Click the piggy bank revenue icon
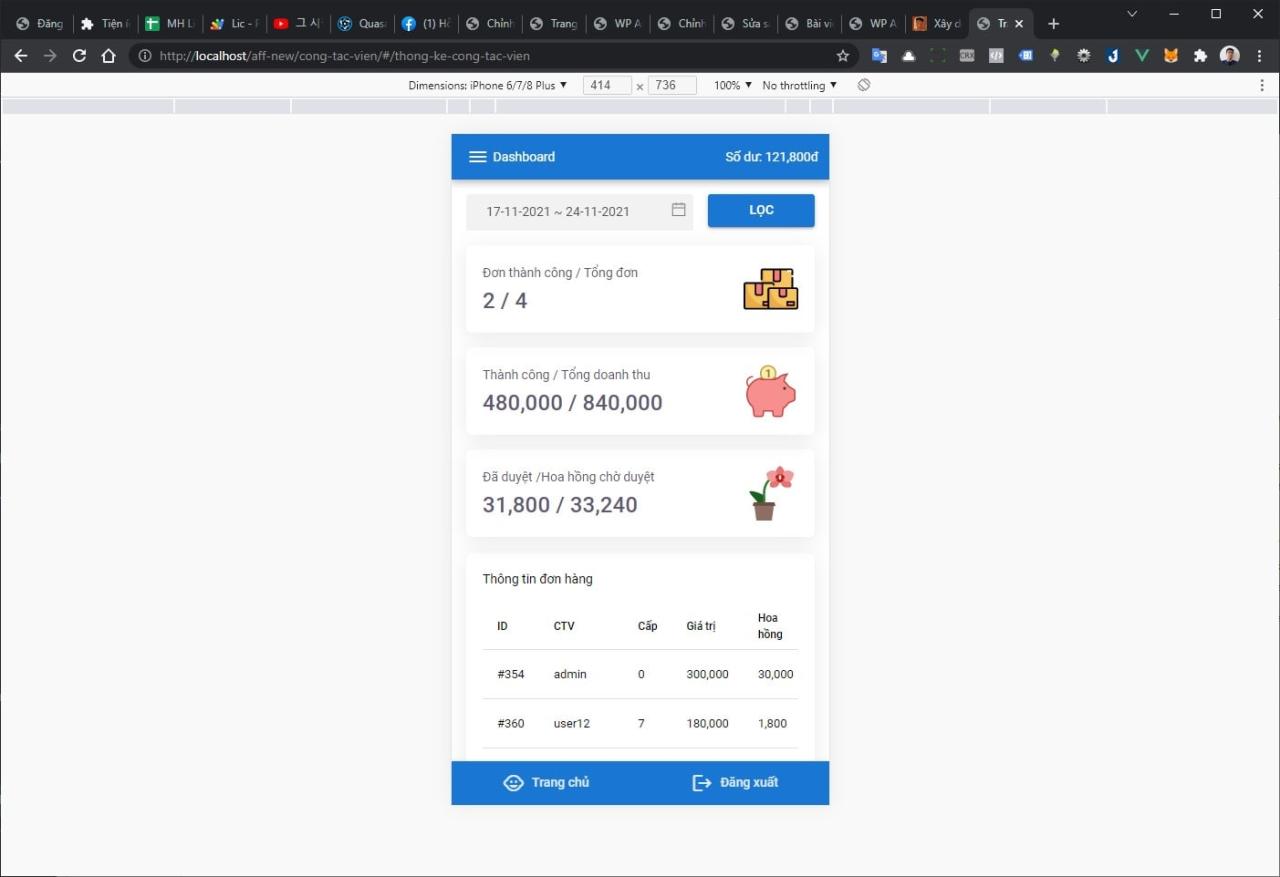This screenshot has height=877, width=1280. coord(770,391)
